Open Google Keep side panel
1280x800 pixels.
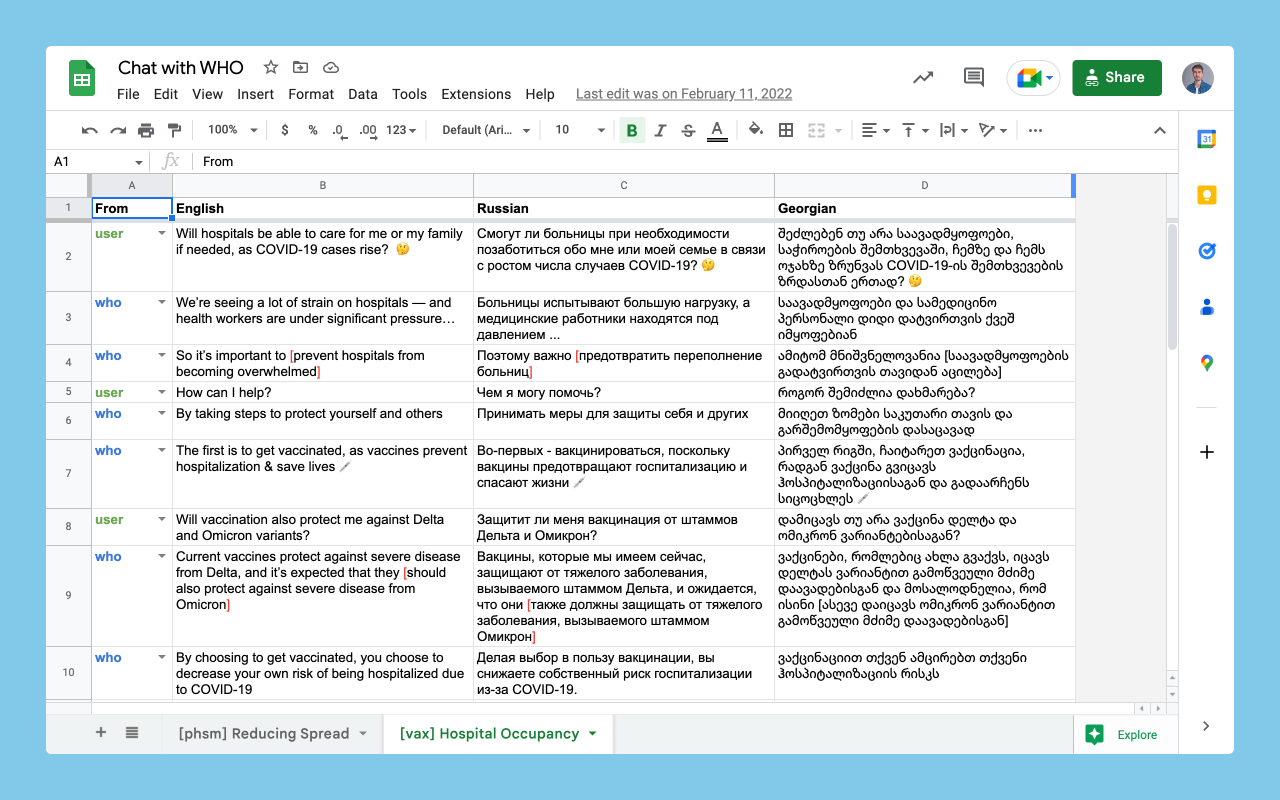1207,195
